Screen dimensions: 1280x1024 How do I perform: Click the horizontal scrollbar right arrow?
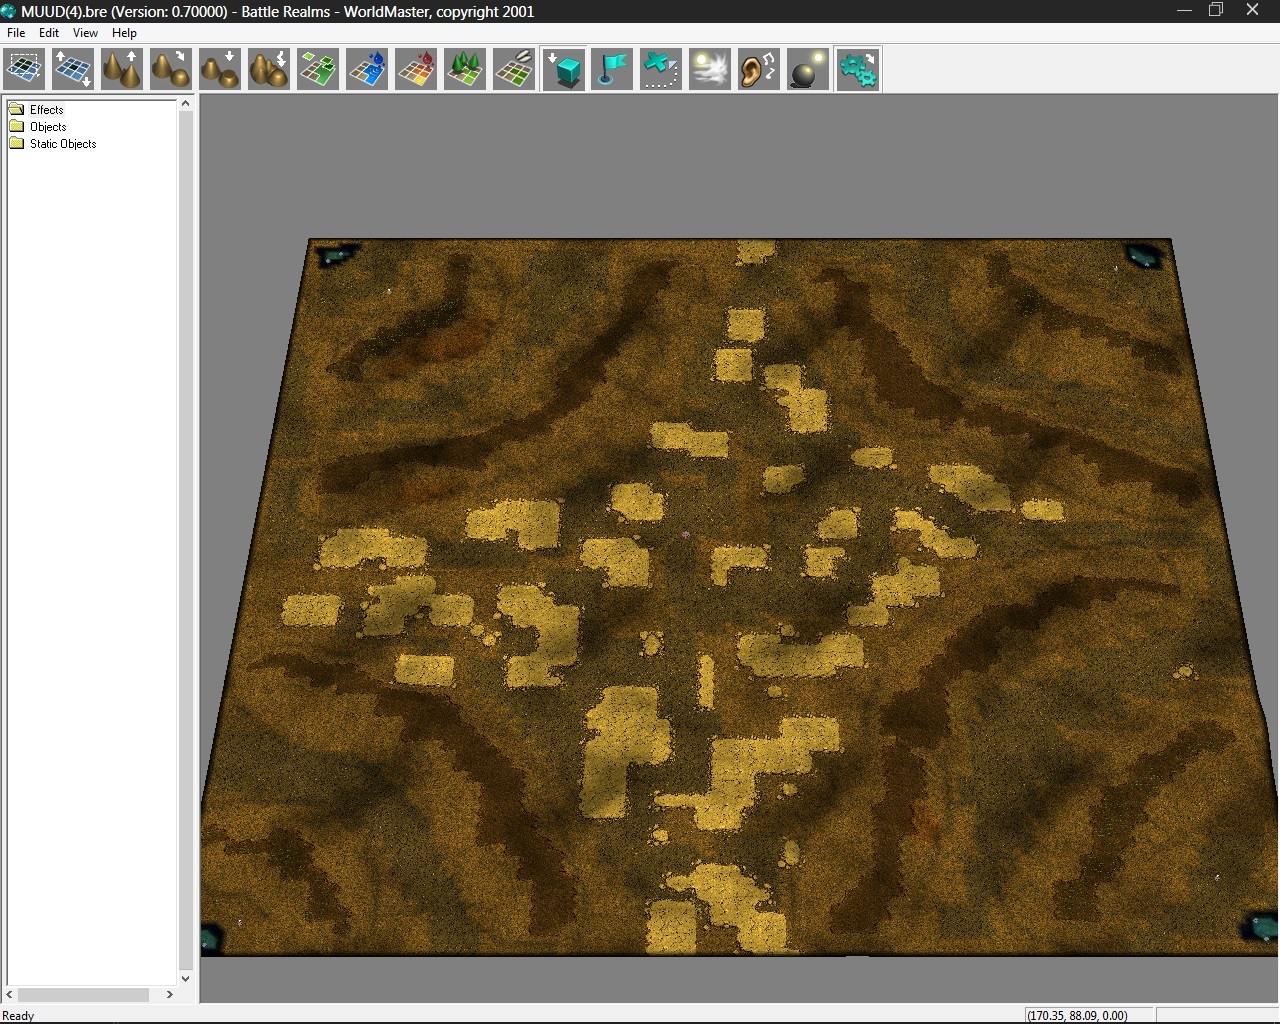[x=170, y=995]
